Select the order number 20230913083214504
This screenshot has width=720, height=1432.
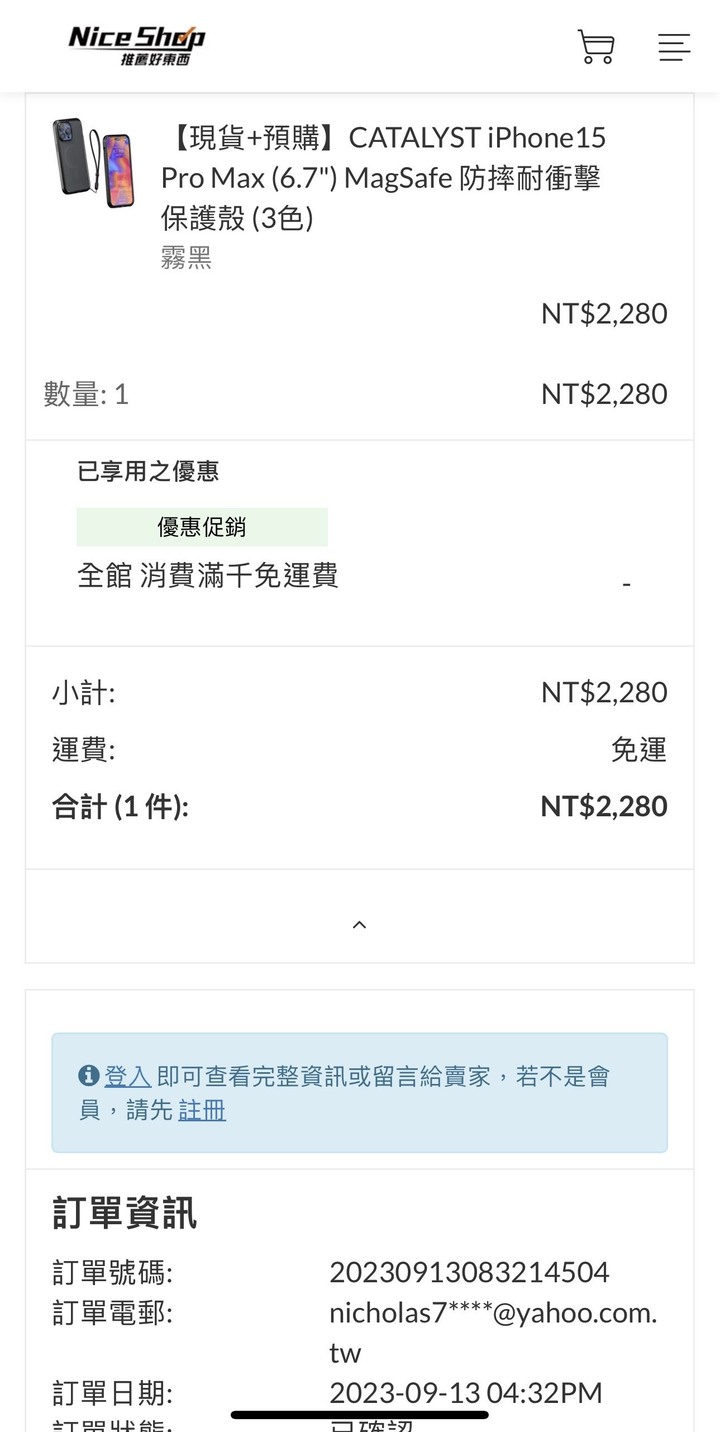pyautogui.click(x=469, y=1272)
